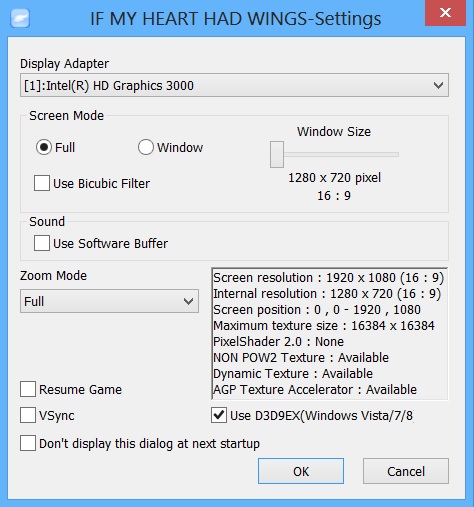
Task: Click the Screen position info line
Action: (317, 309)
